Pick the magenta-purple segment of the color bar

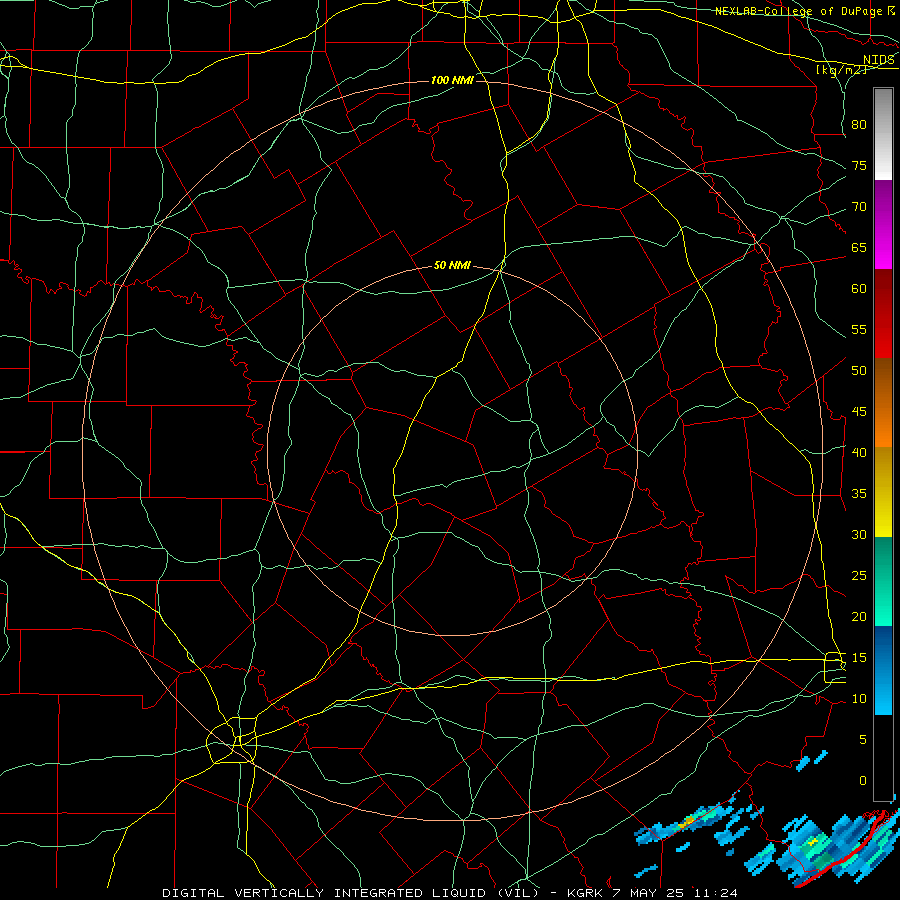[883, 224]
